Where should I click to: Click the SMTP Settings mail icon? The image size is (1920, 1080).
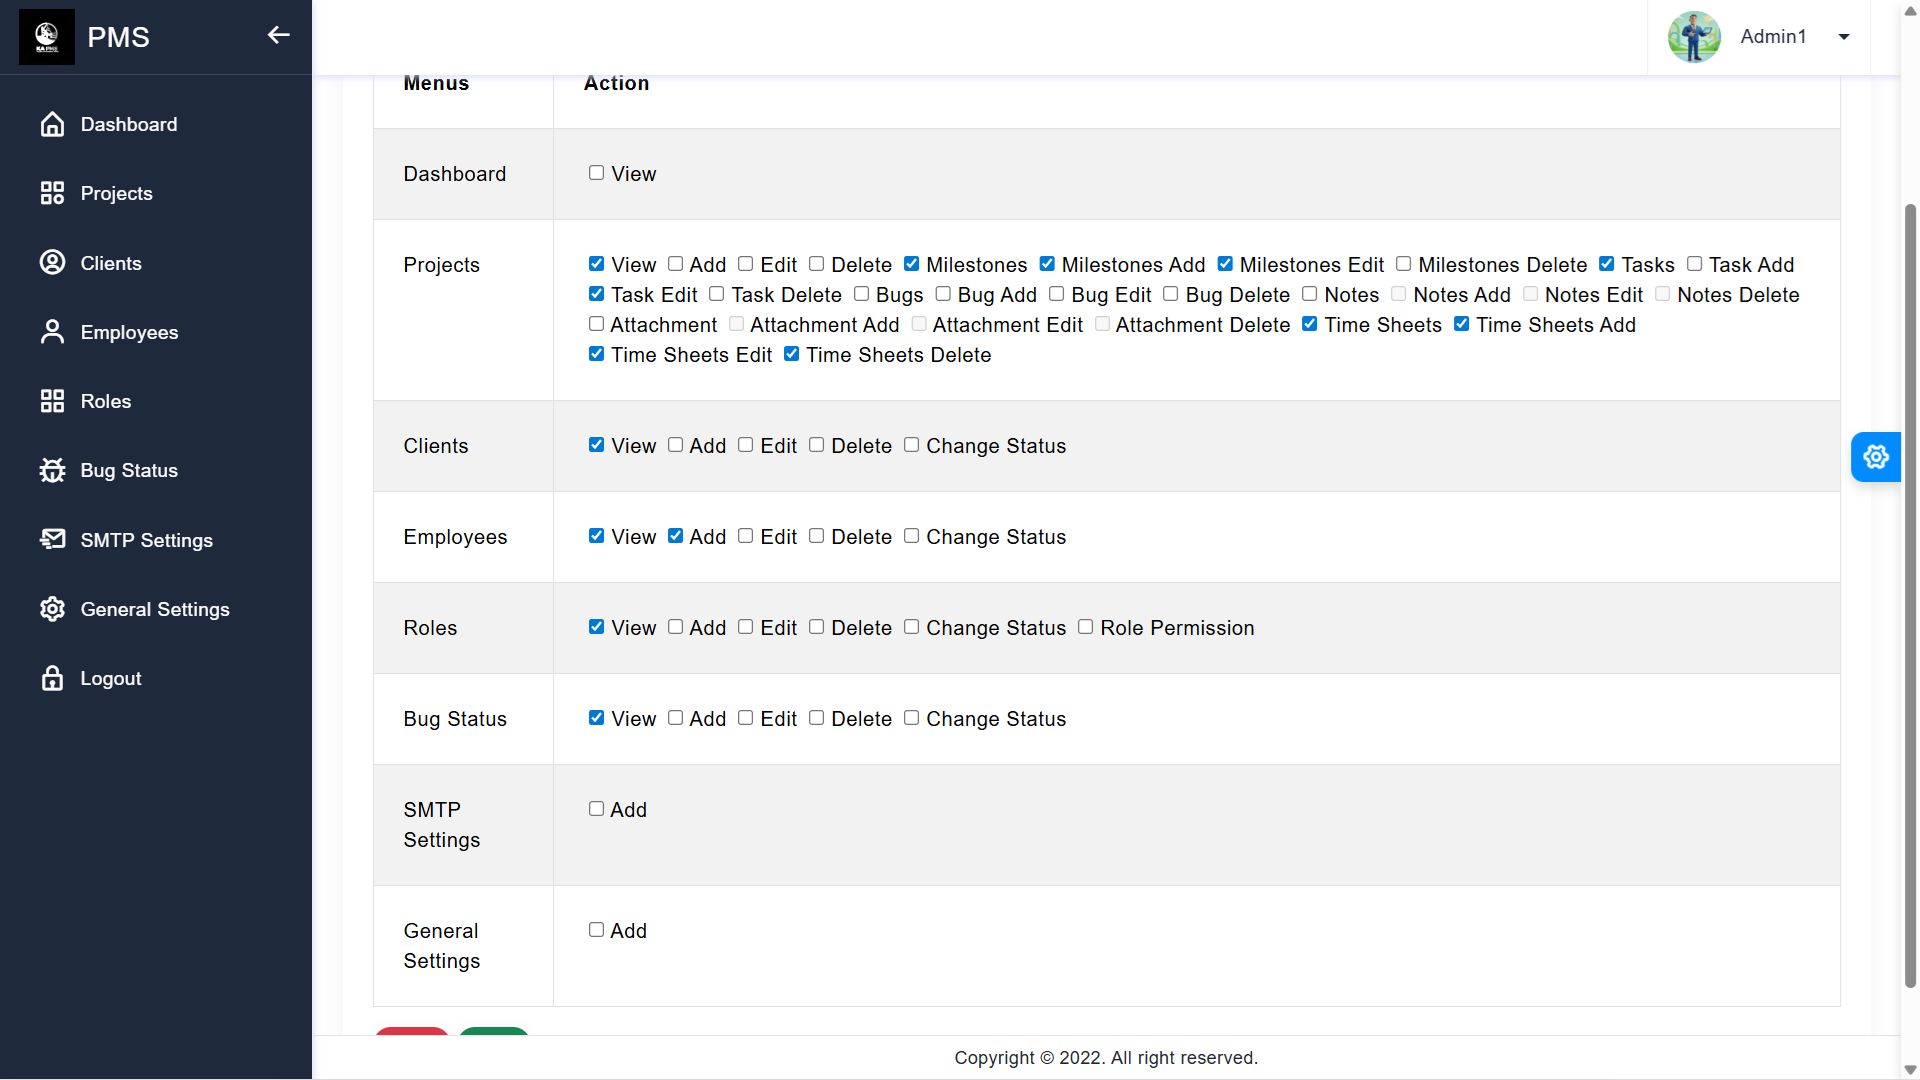click(x=52, y=540)
